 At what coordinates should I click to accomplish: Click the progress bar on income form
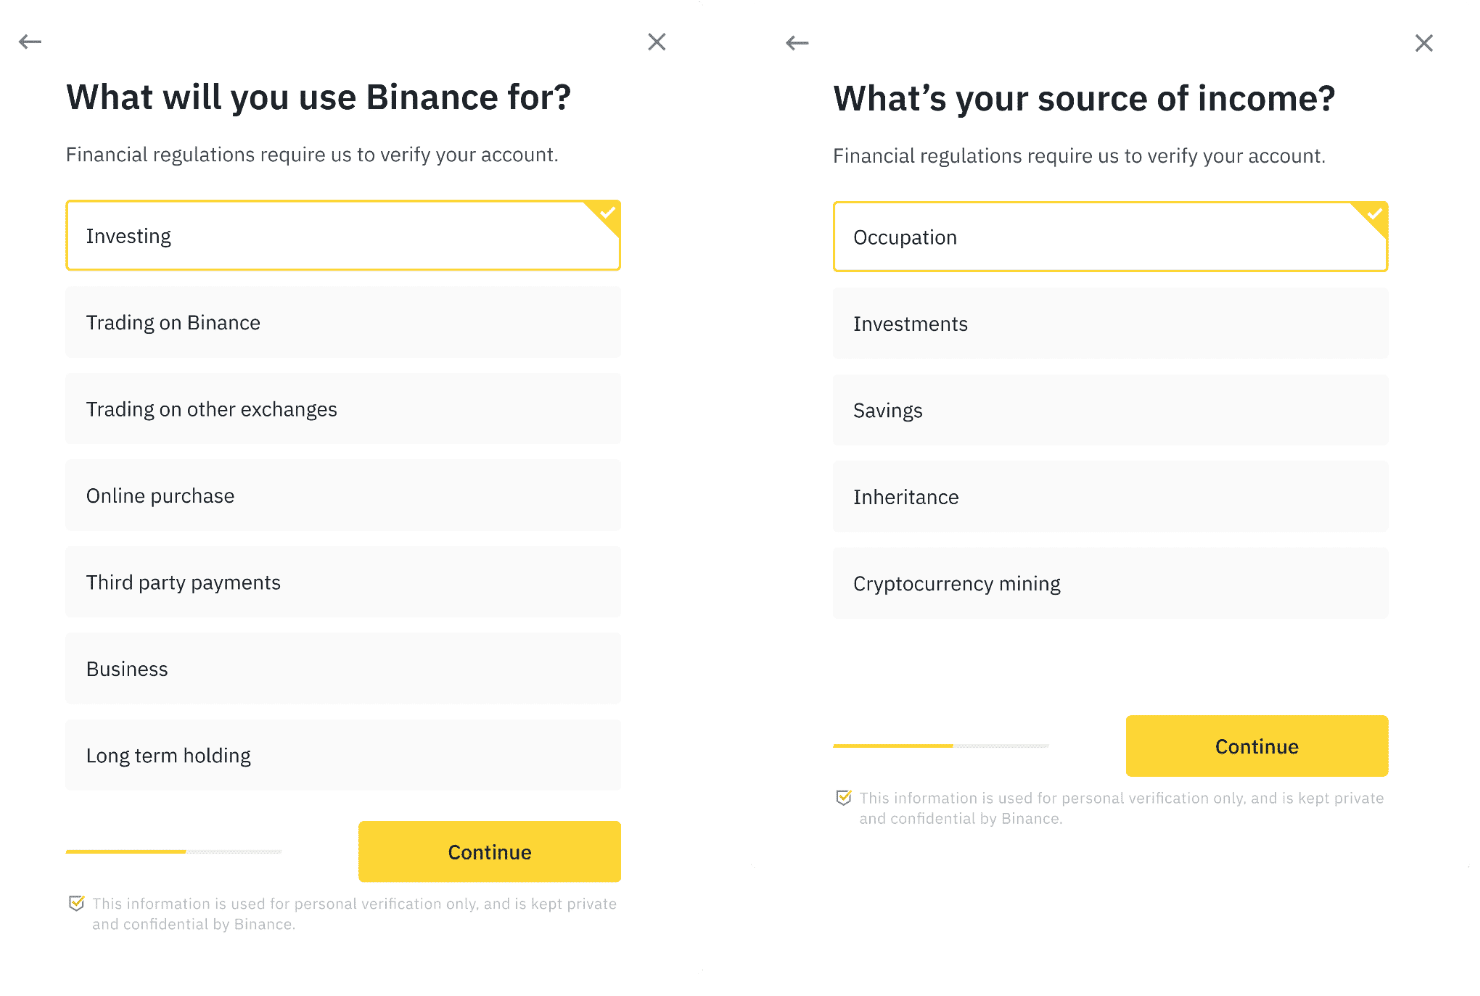tap(941, 746)
